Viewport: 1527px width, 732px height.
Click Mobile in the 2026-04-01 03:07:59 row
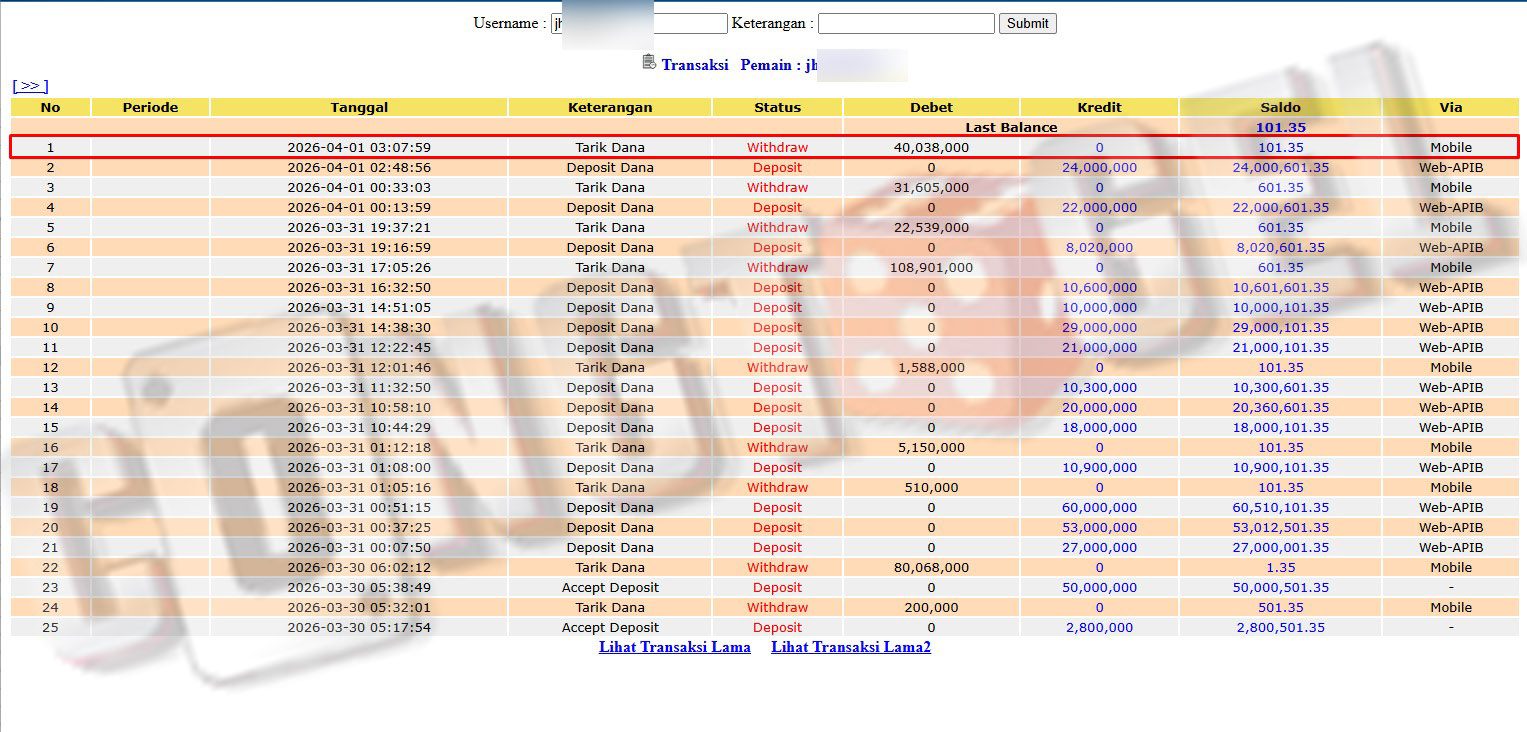point(1451,147)
